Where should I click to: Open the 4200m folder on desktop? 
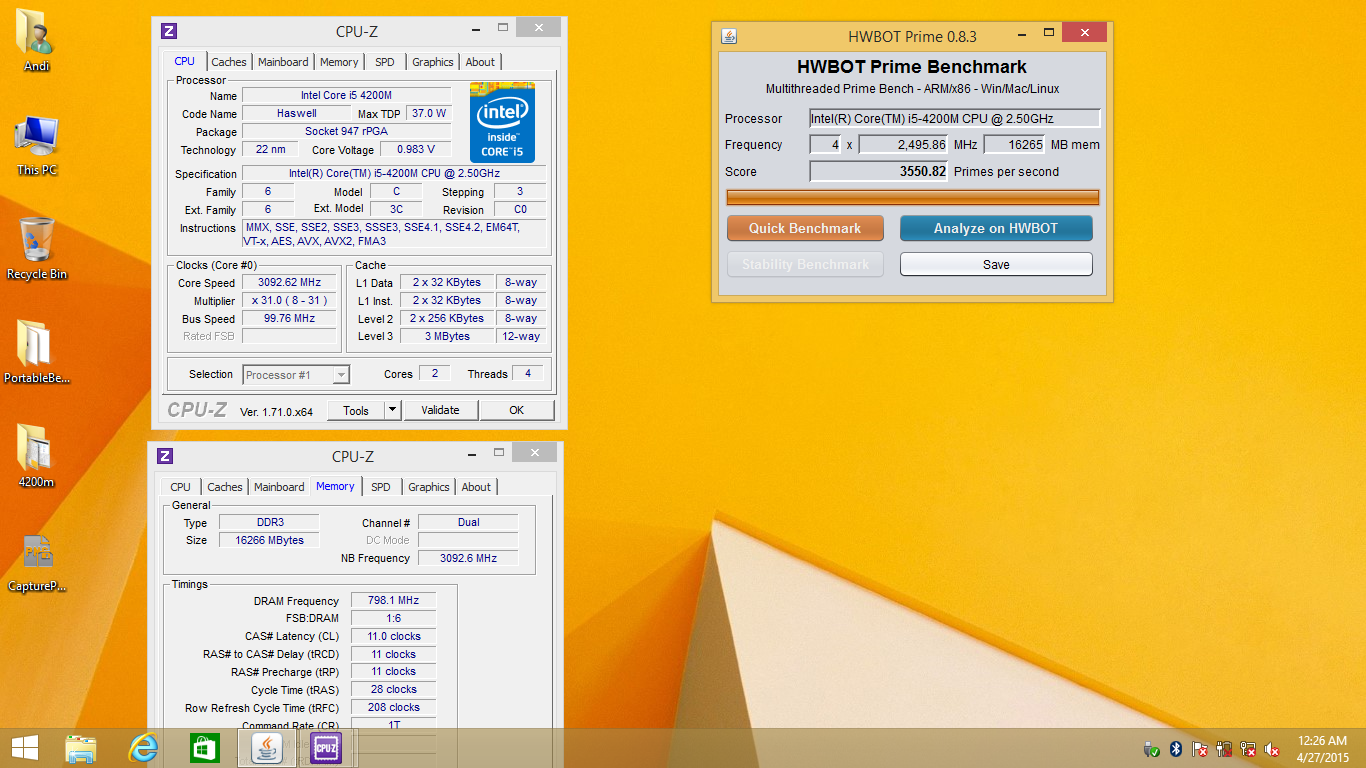(36, 456)
